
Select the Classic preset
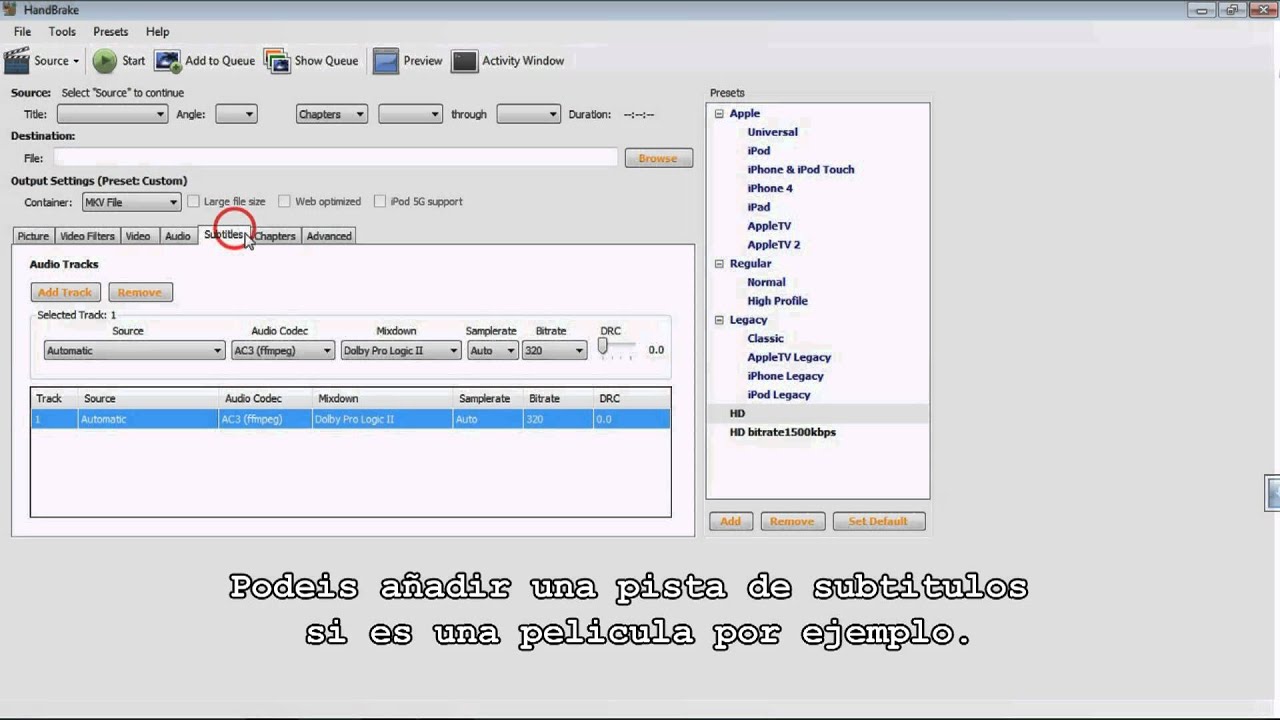click(765, 338)
